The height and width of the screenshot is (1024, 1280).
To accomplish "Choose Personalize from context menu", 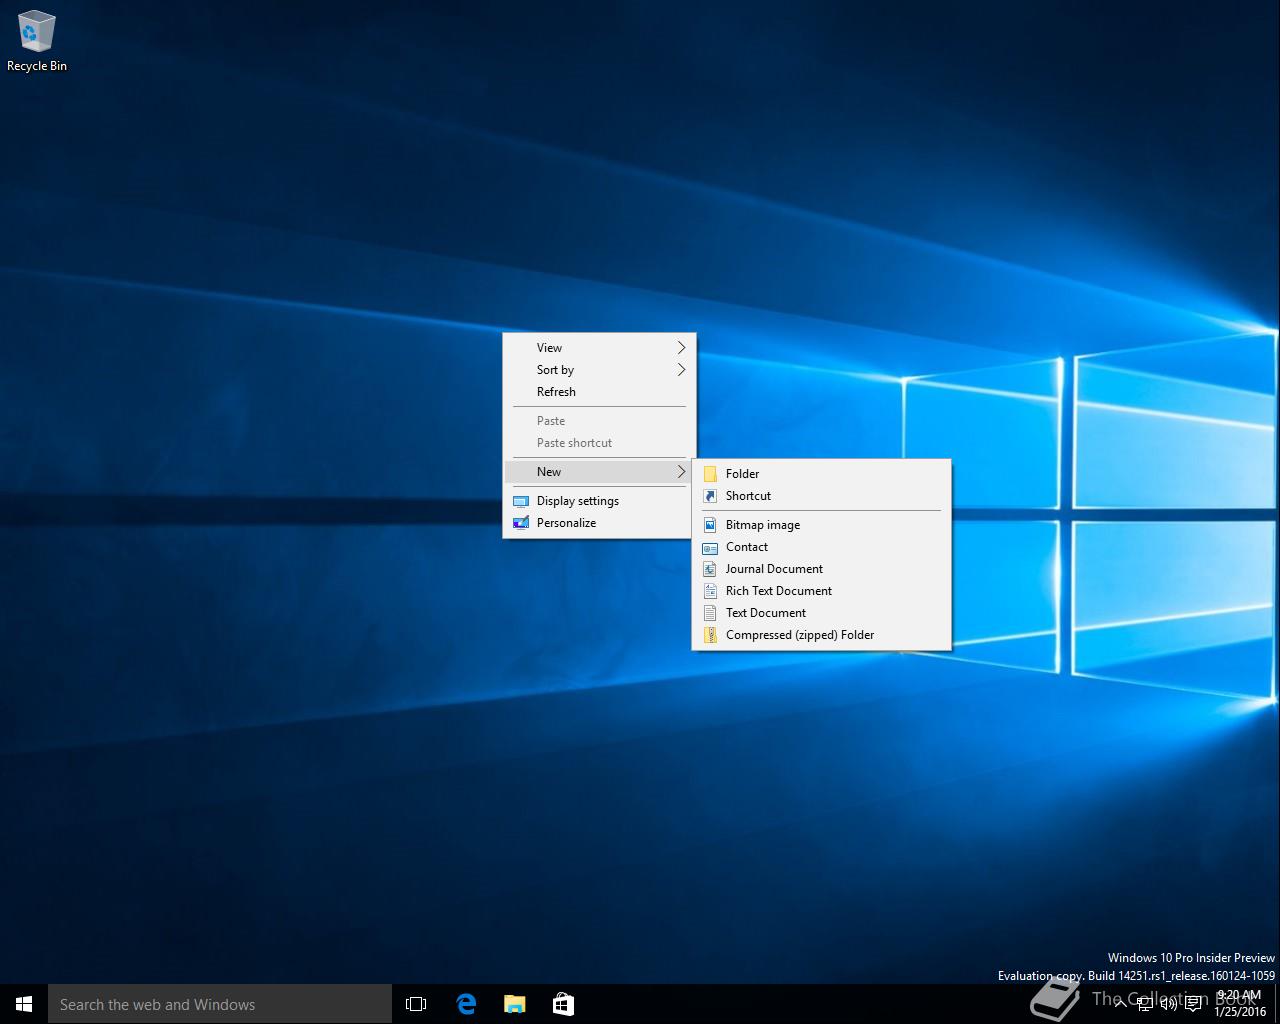I will [x=599, y=523].
